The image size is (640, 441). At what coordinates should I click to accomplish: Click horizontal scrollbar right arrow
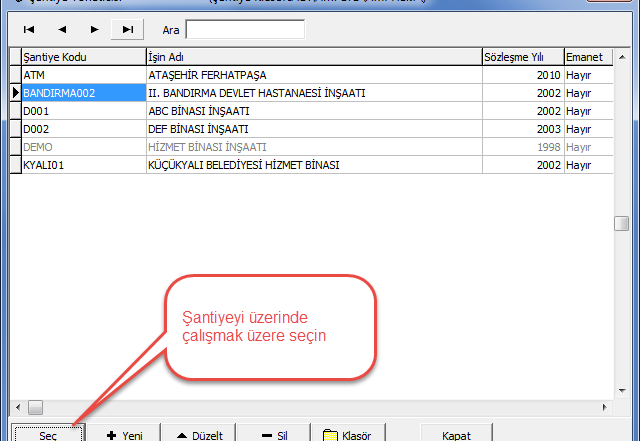point(606,408)
